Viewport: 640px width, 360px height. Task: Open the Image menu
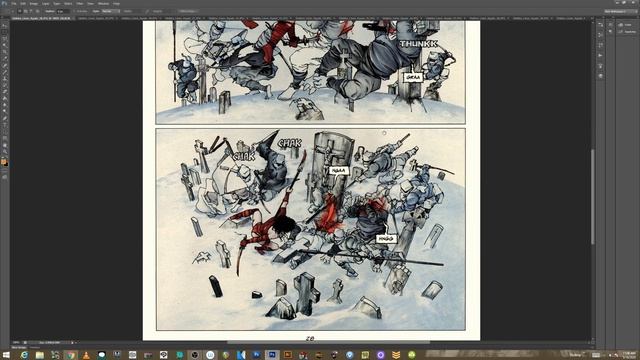point(34,4)
